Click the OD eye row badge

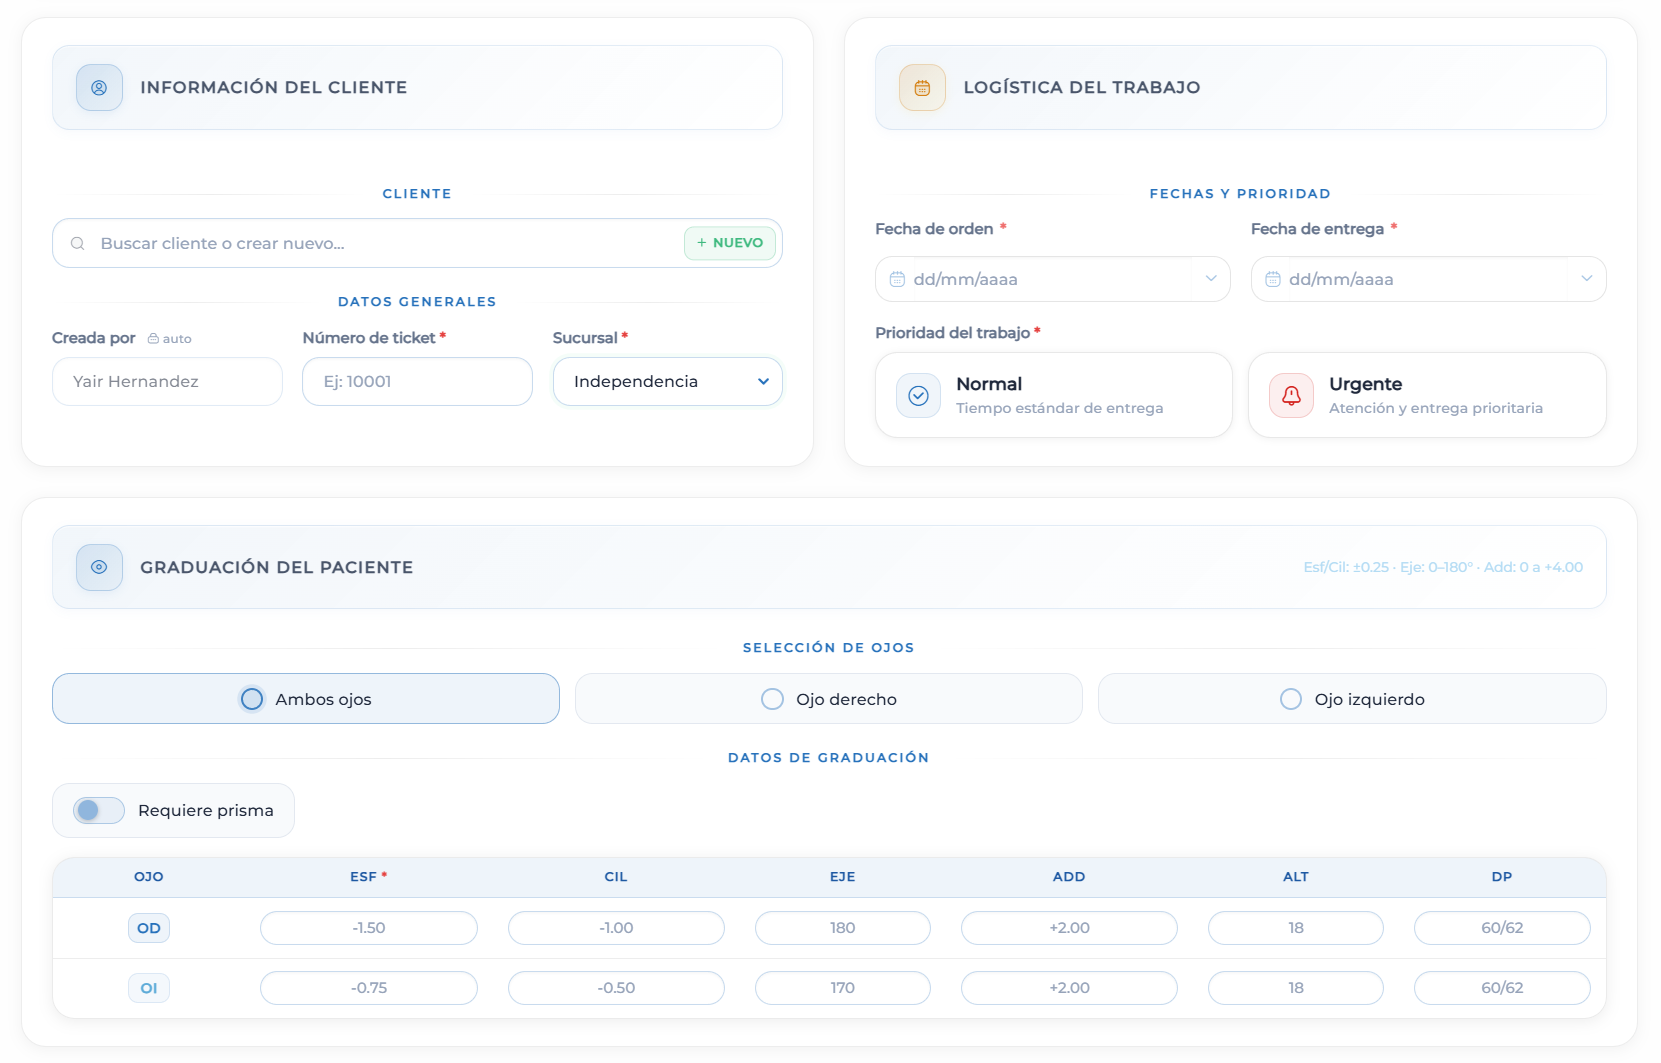[149, 928]
